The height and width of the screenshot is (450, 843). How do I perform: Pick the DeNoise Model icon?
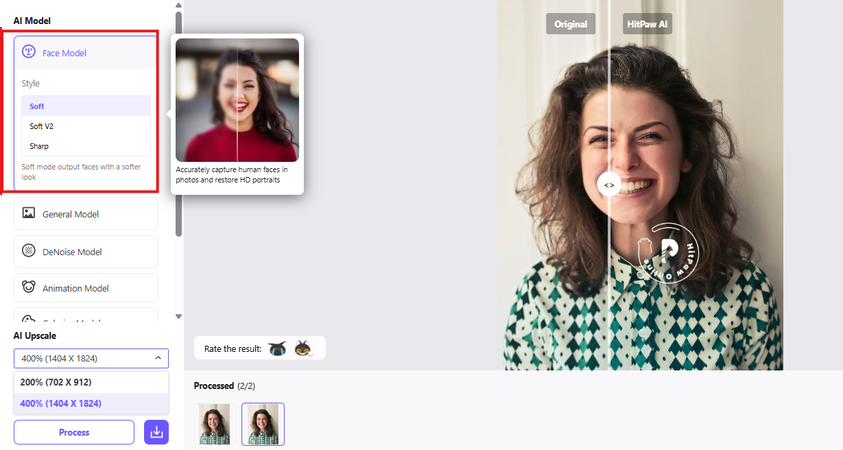coord(28,251)
